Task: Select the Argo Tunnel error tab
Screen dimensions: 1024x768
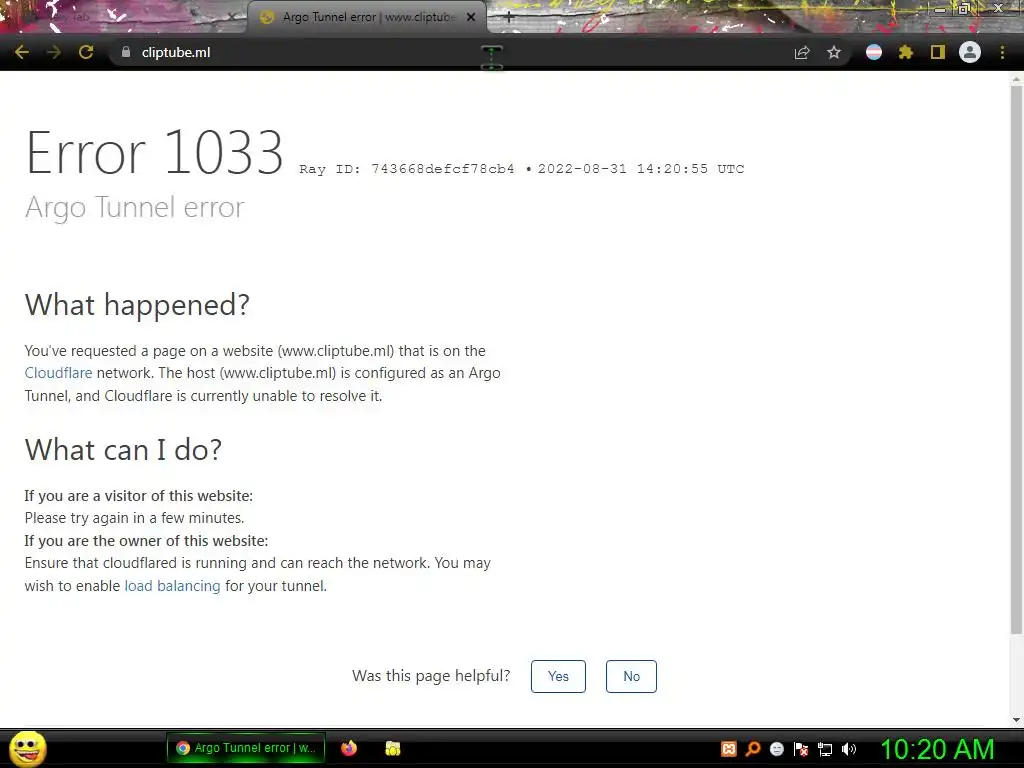Action: click(367, 17)
